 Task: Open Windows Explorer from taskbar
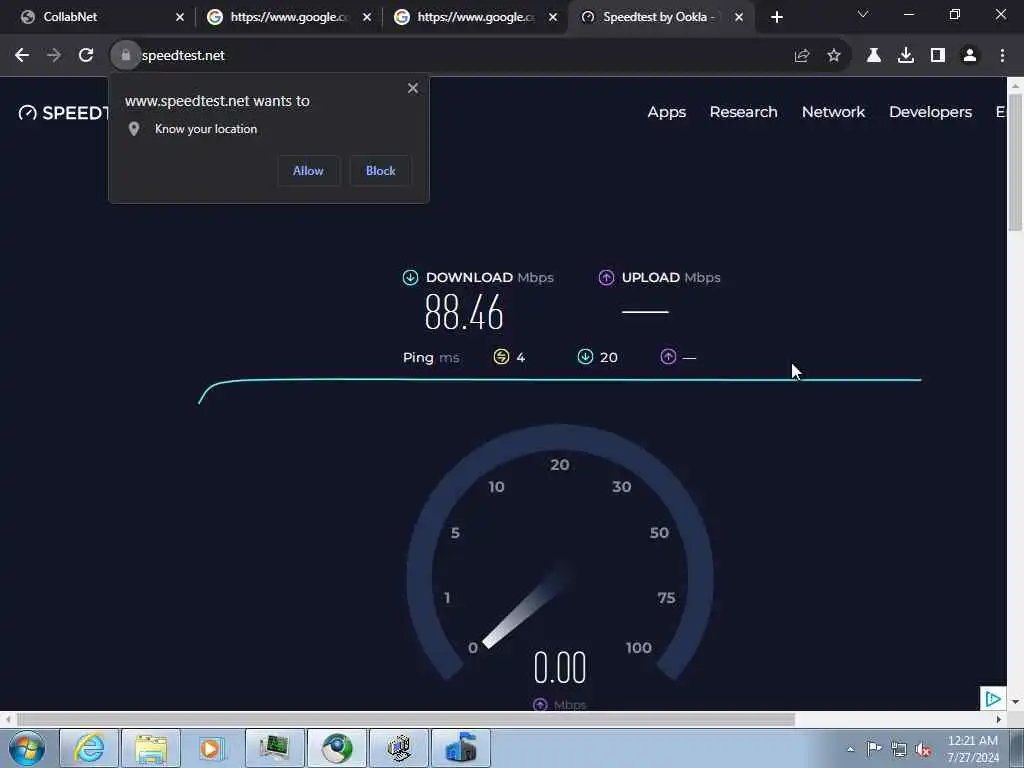[151, 748]
